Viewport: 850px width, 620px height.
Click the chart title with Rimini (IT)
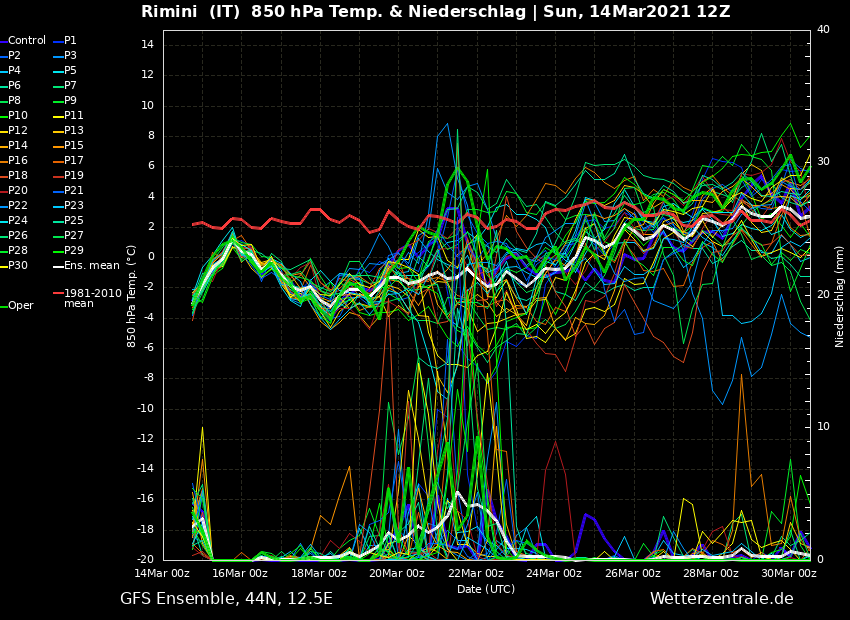coord(436,11)
